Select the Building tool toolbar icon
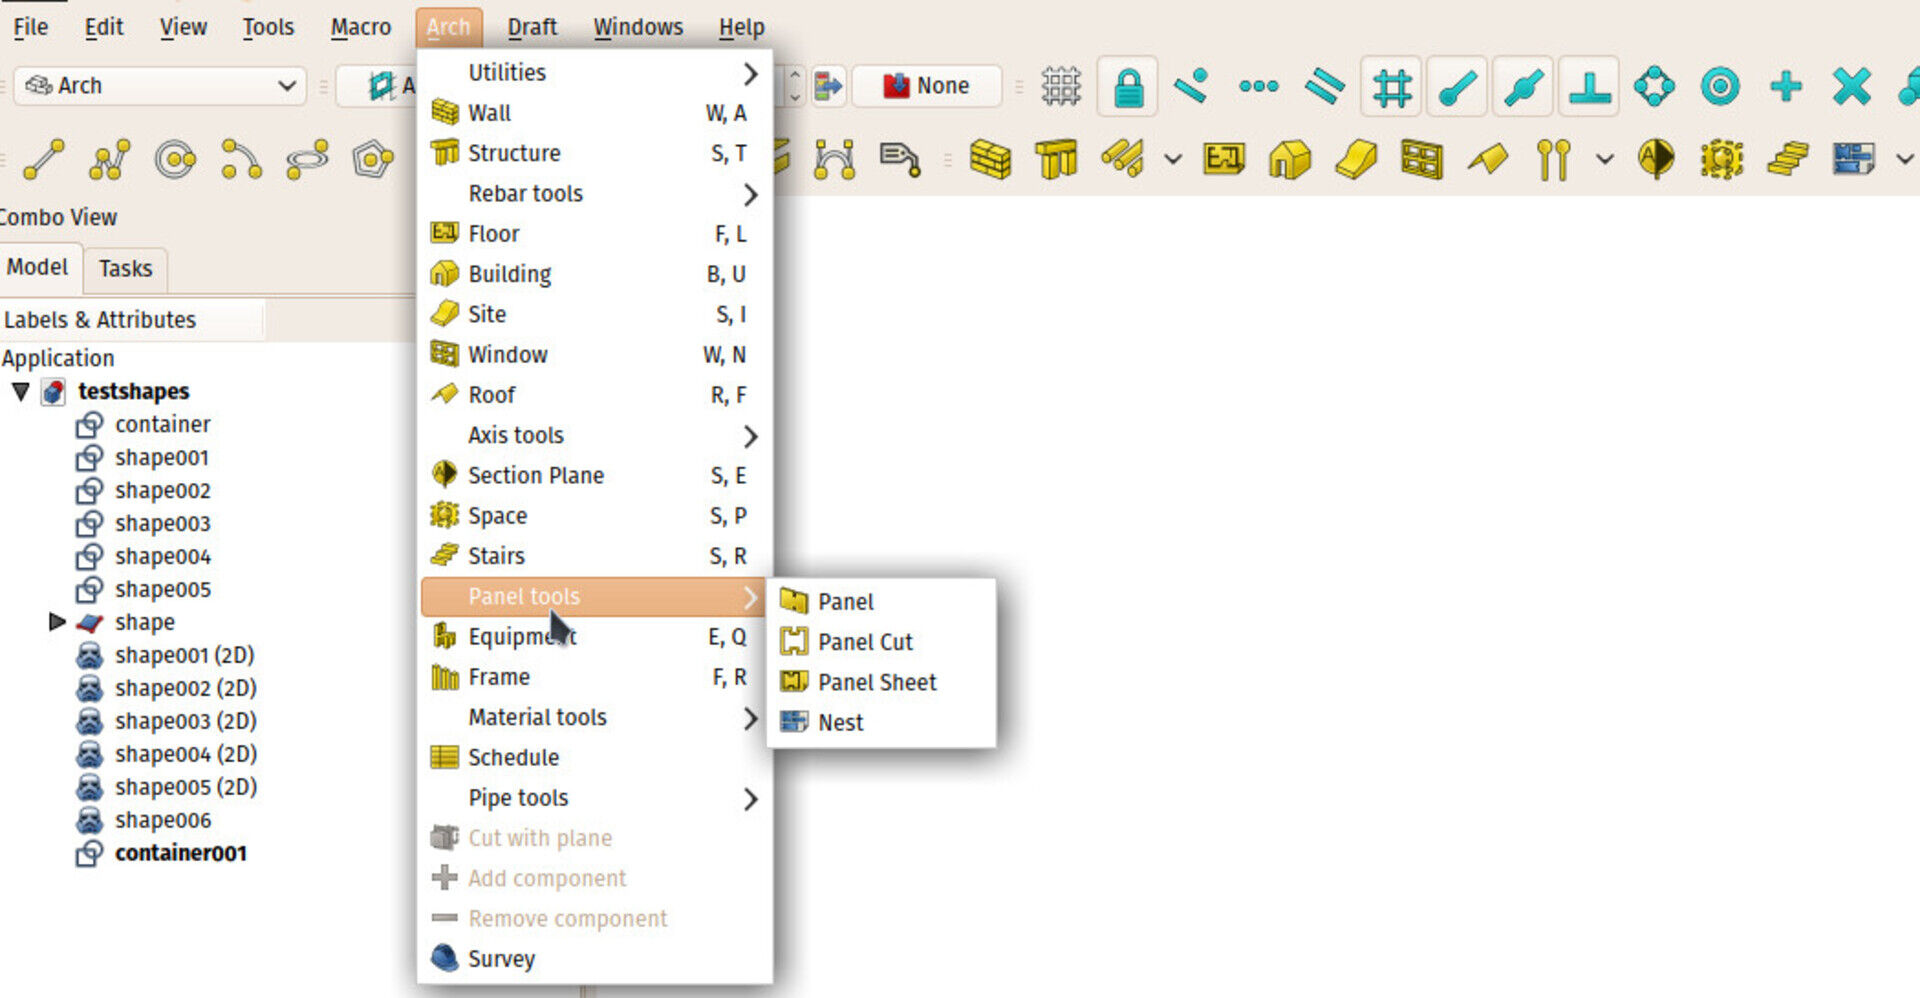Screen dimensions: 1920x998 (x=1289, y=159)
